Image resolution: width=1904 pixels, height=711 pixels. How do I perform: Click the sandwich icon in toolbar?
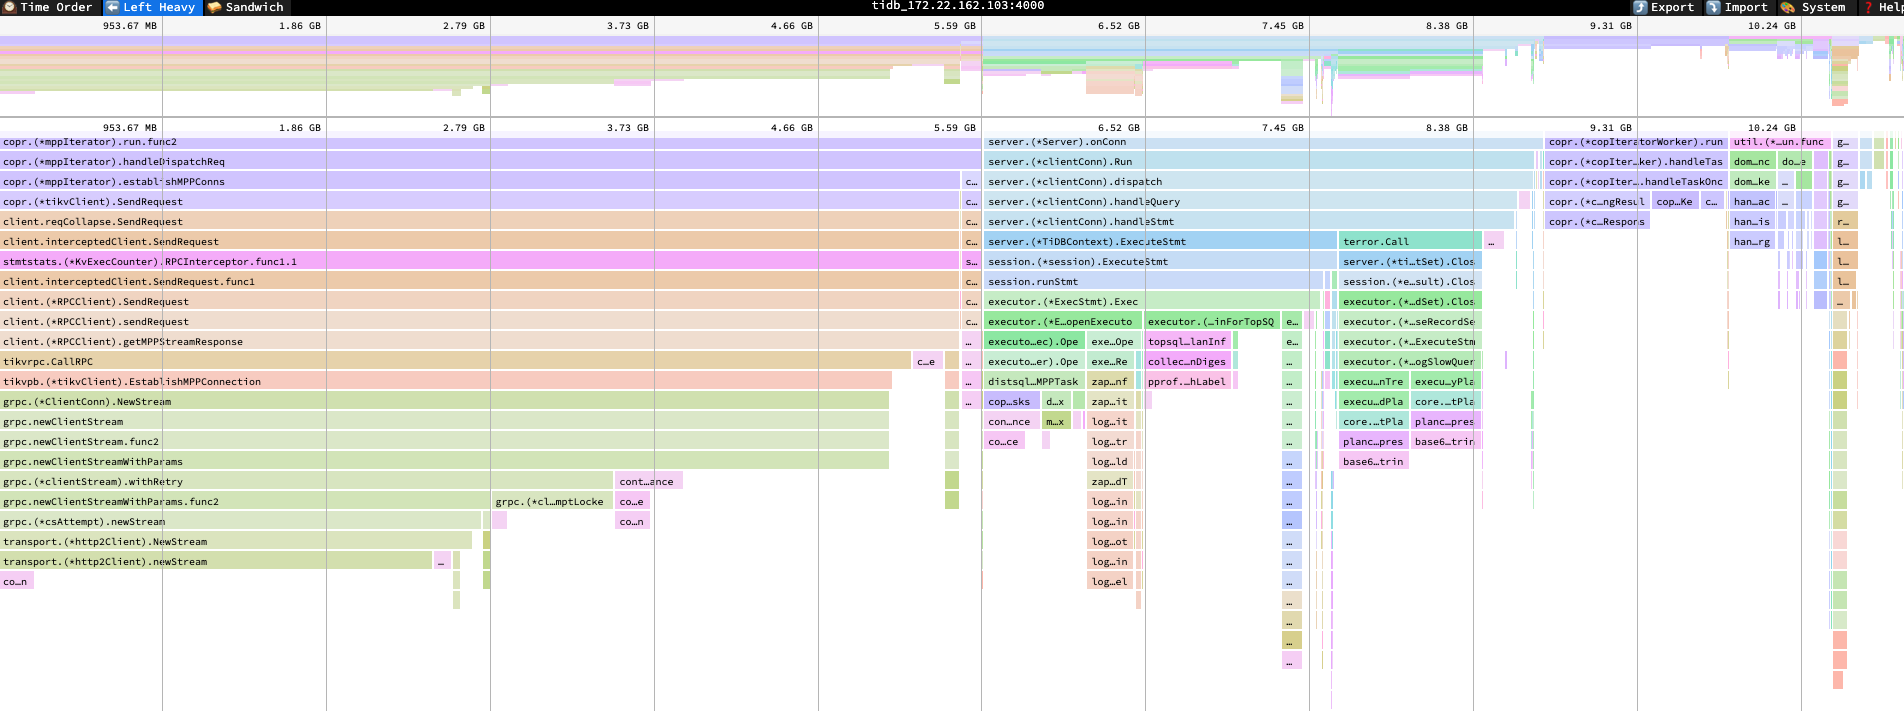tap(214, 7)
